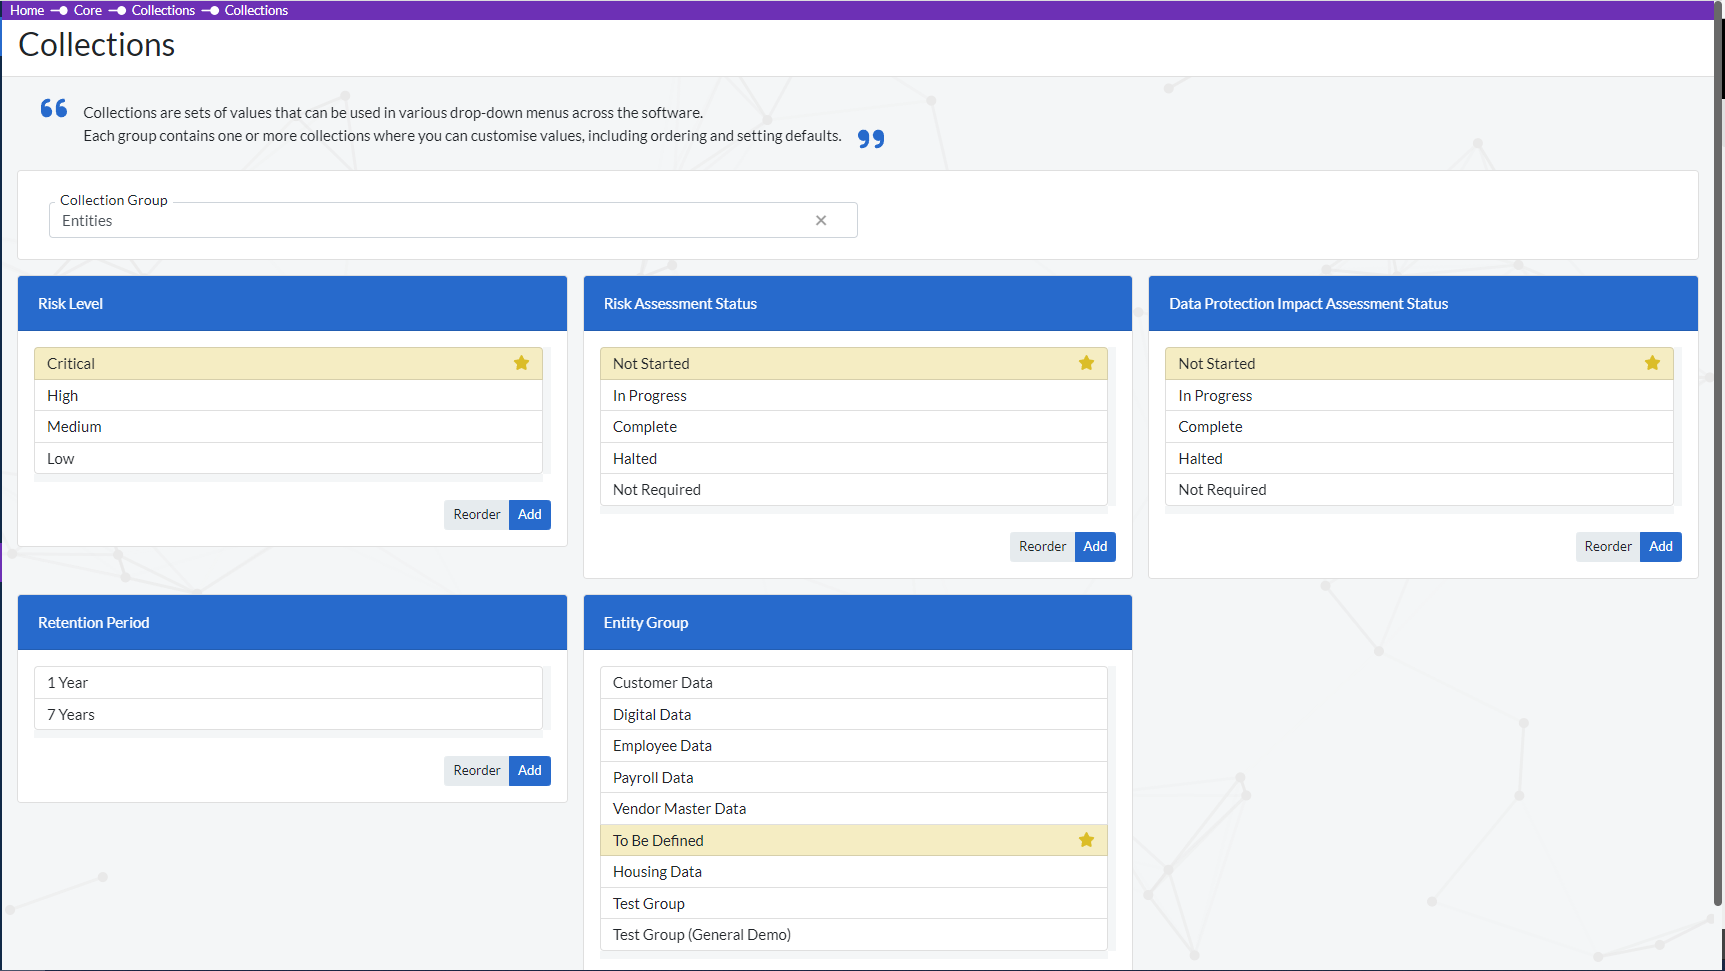1725x971 pixels.
Task: Go to Home in the breadcrumb
Action: tap(27, 10)
